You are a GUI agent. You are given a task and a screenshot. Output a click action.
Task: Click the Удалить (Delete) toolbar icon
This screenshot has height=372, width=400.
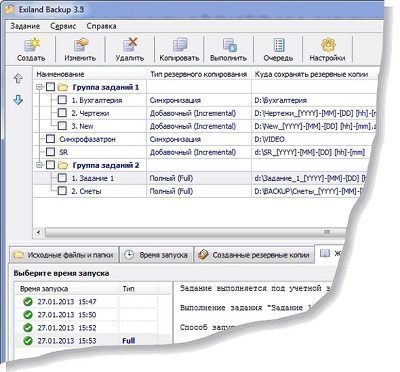click(x=130, y=45)
